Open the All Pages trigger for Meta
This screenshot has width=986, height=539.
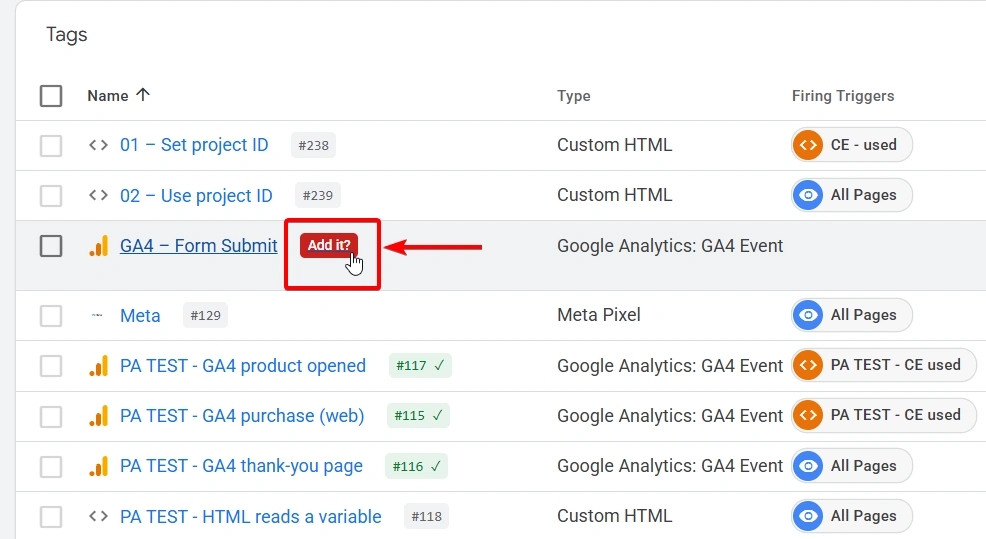point(851,315)
